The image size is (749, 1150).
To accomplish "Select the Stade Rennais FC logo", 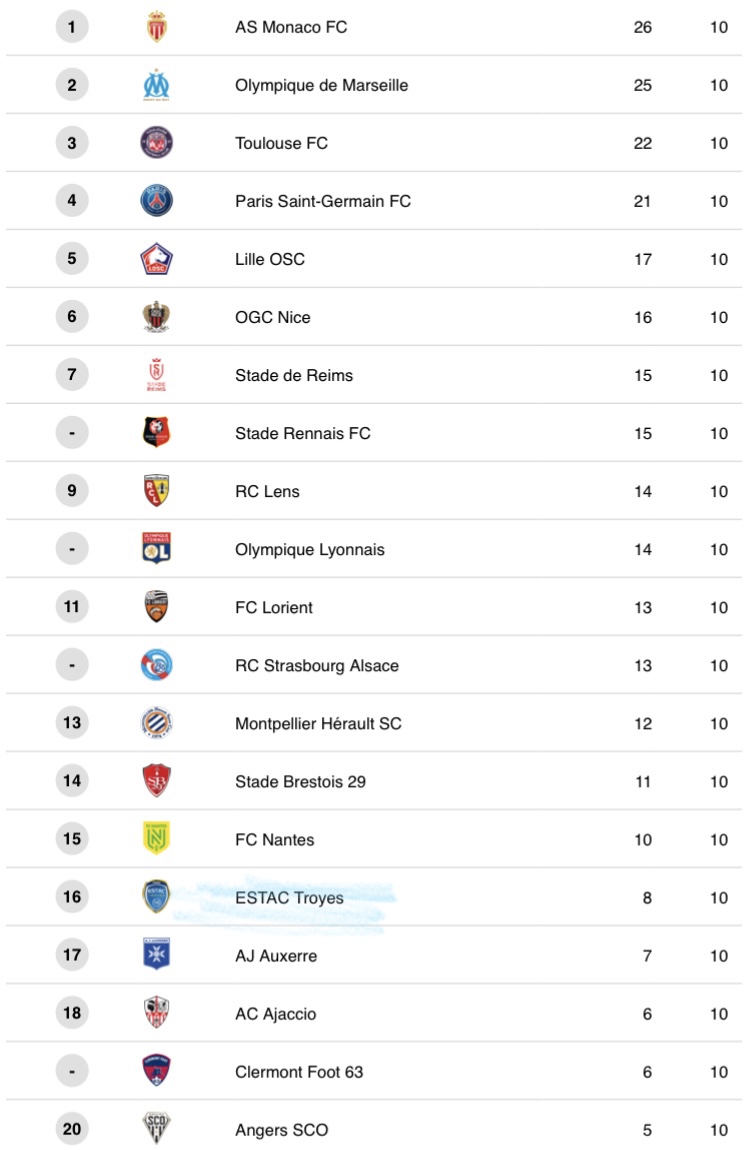I will (x=156, y=433).
